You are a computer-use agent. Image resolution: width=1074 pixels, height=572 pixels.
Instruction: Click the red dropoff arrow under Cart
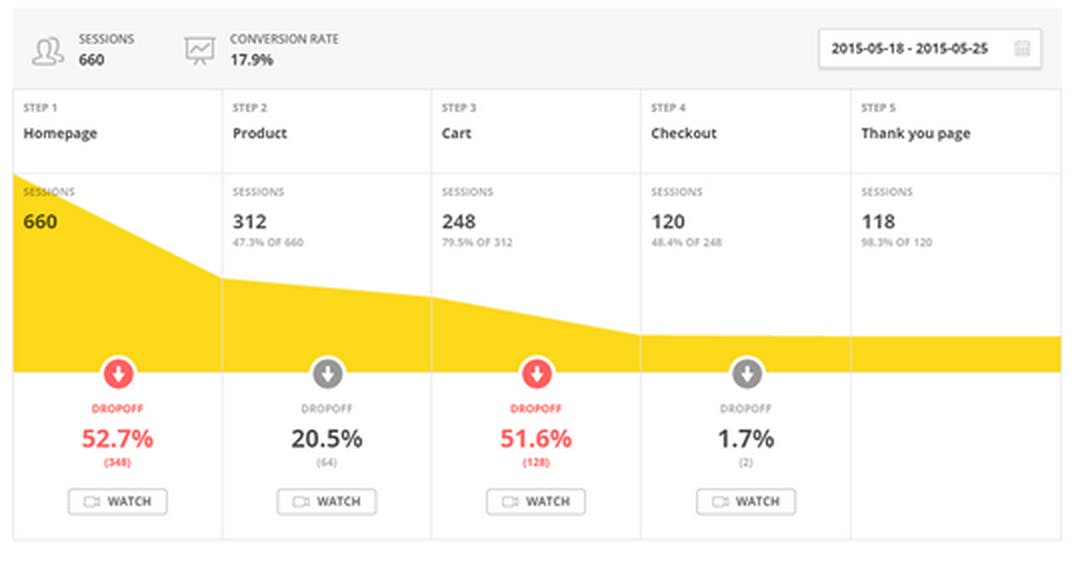click(536, 374)
